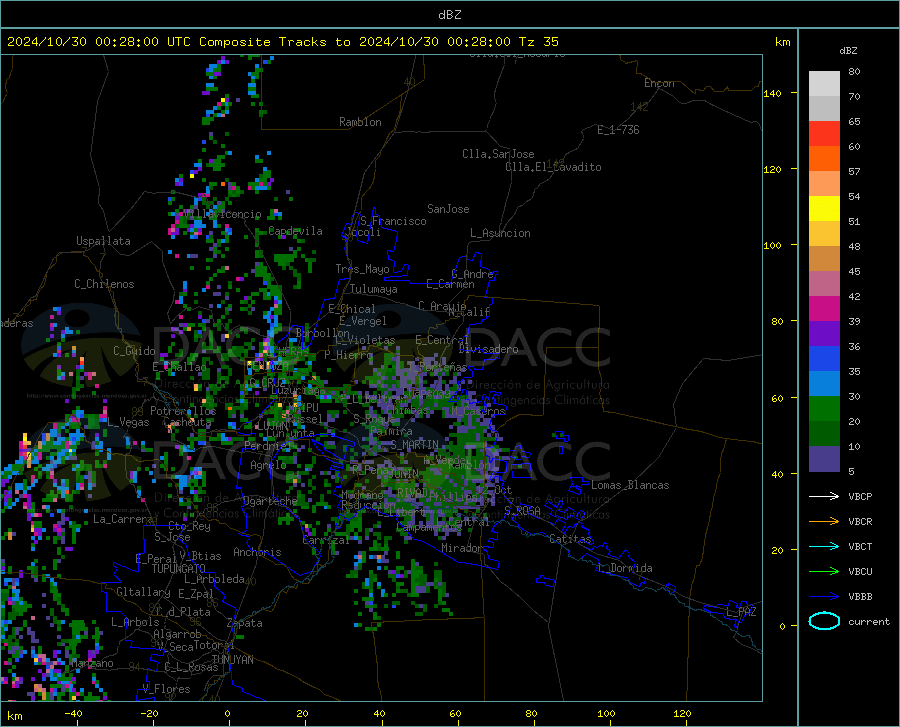Image resolution: width=900 pixels, height=727 pixels.
Task: Click the 'C_Chilenos' map label
Action: (104, 284)
